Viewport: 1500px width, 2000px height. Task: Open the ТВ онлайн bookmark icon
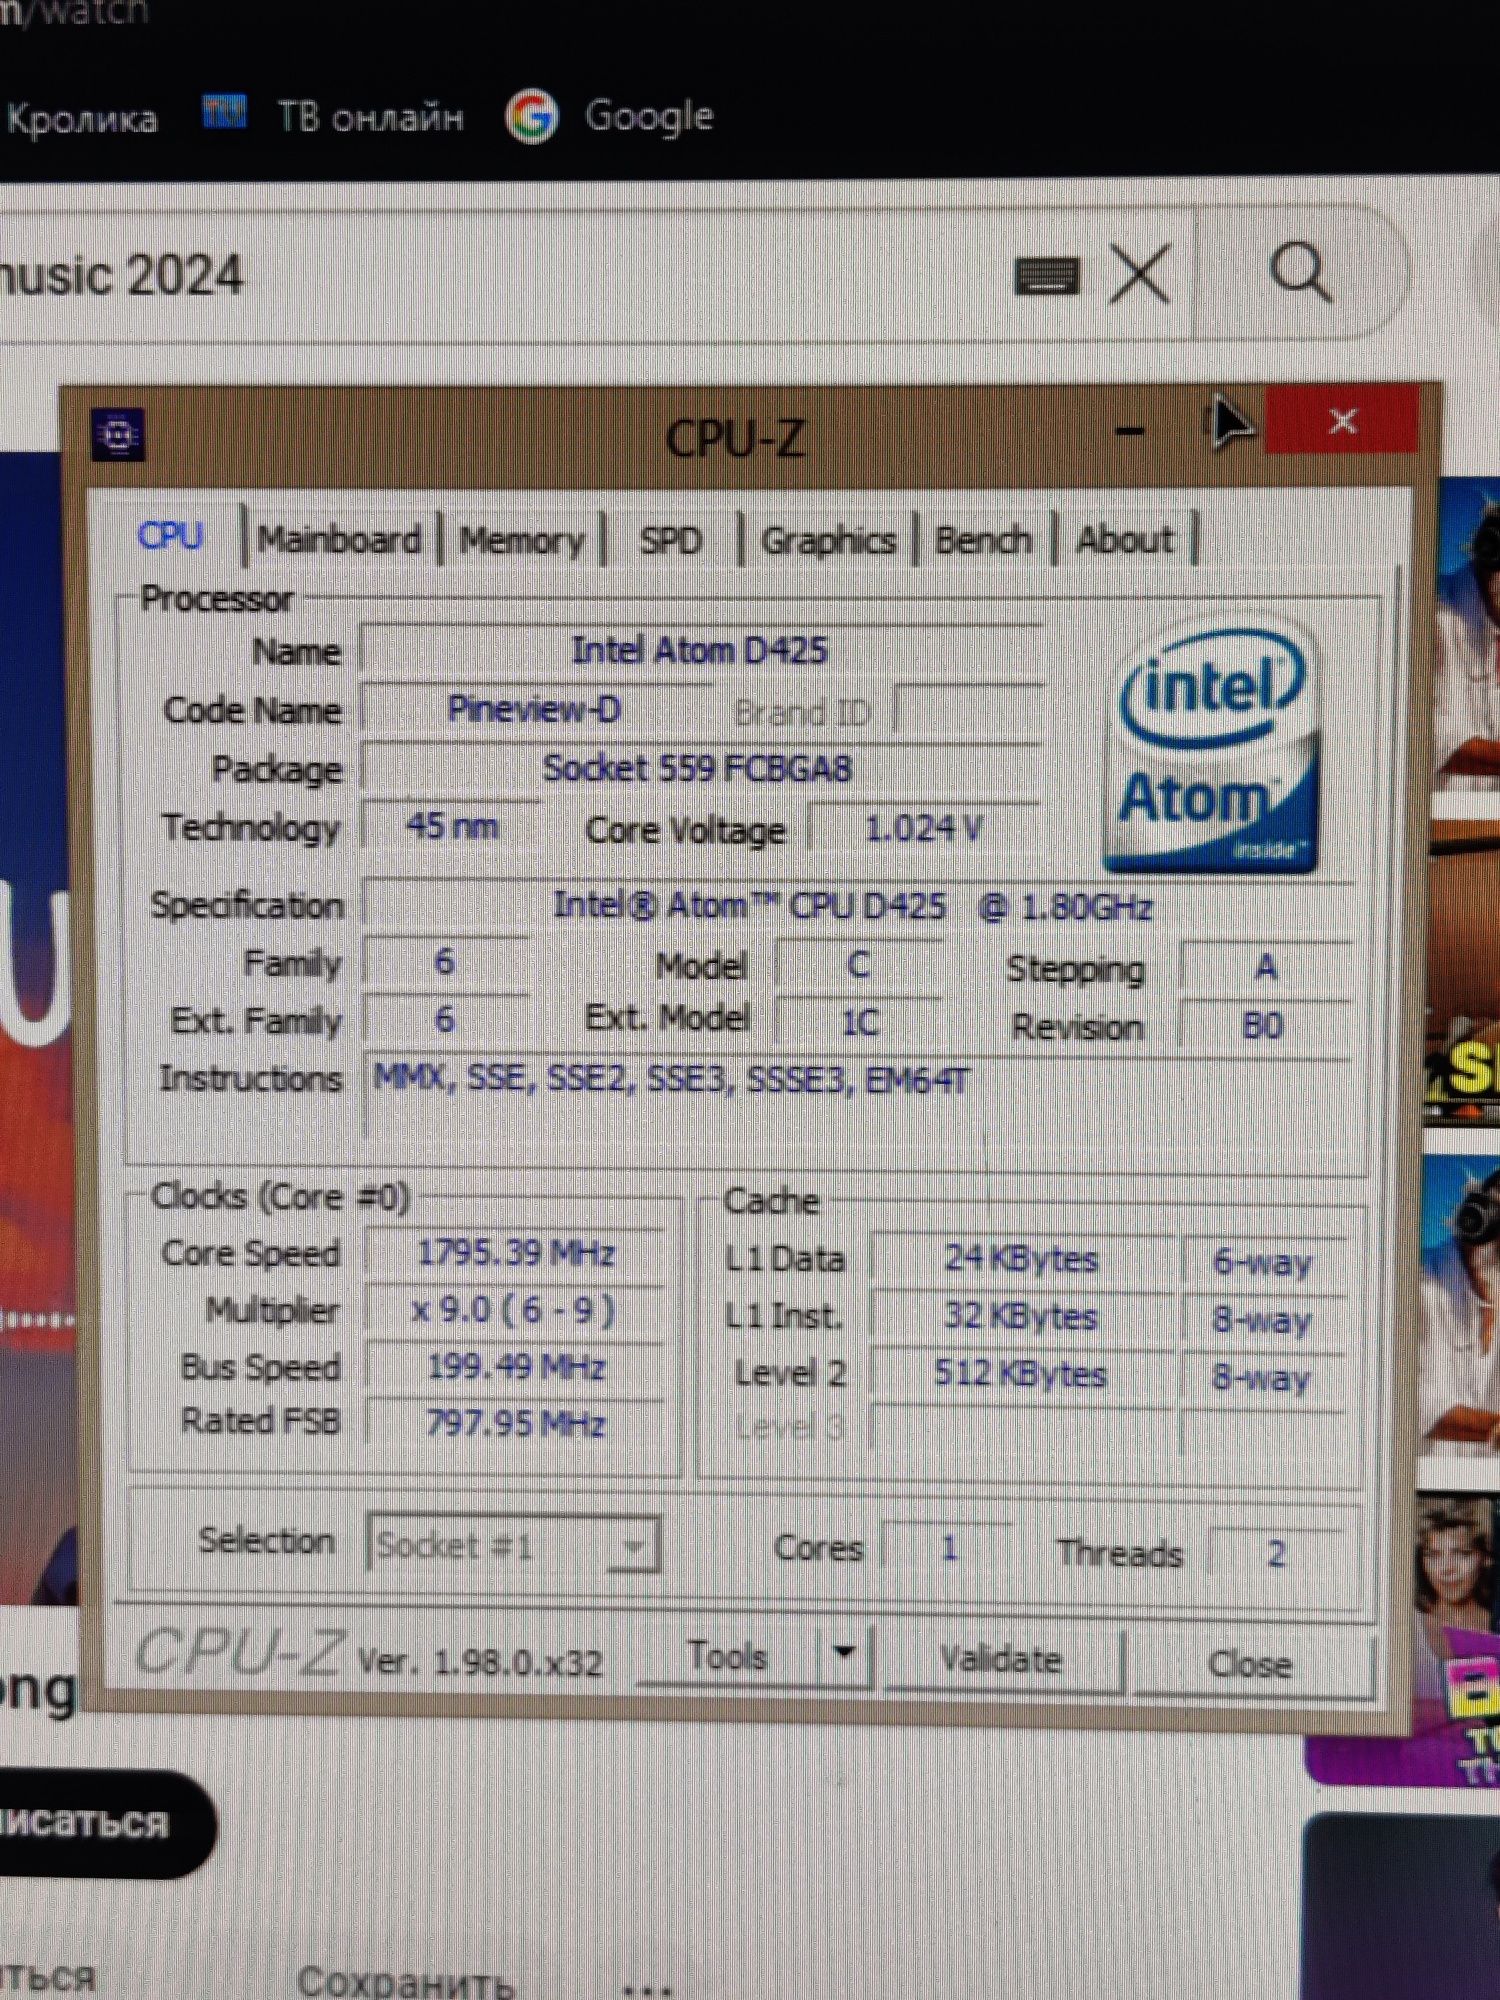click(224, 111)
